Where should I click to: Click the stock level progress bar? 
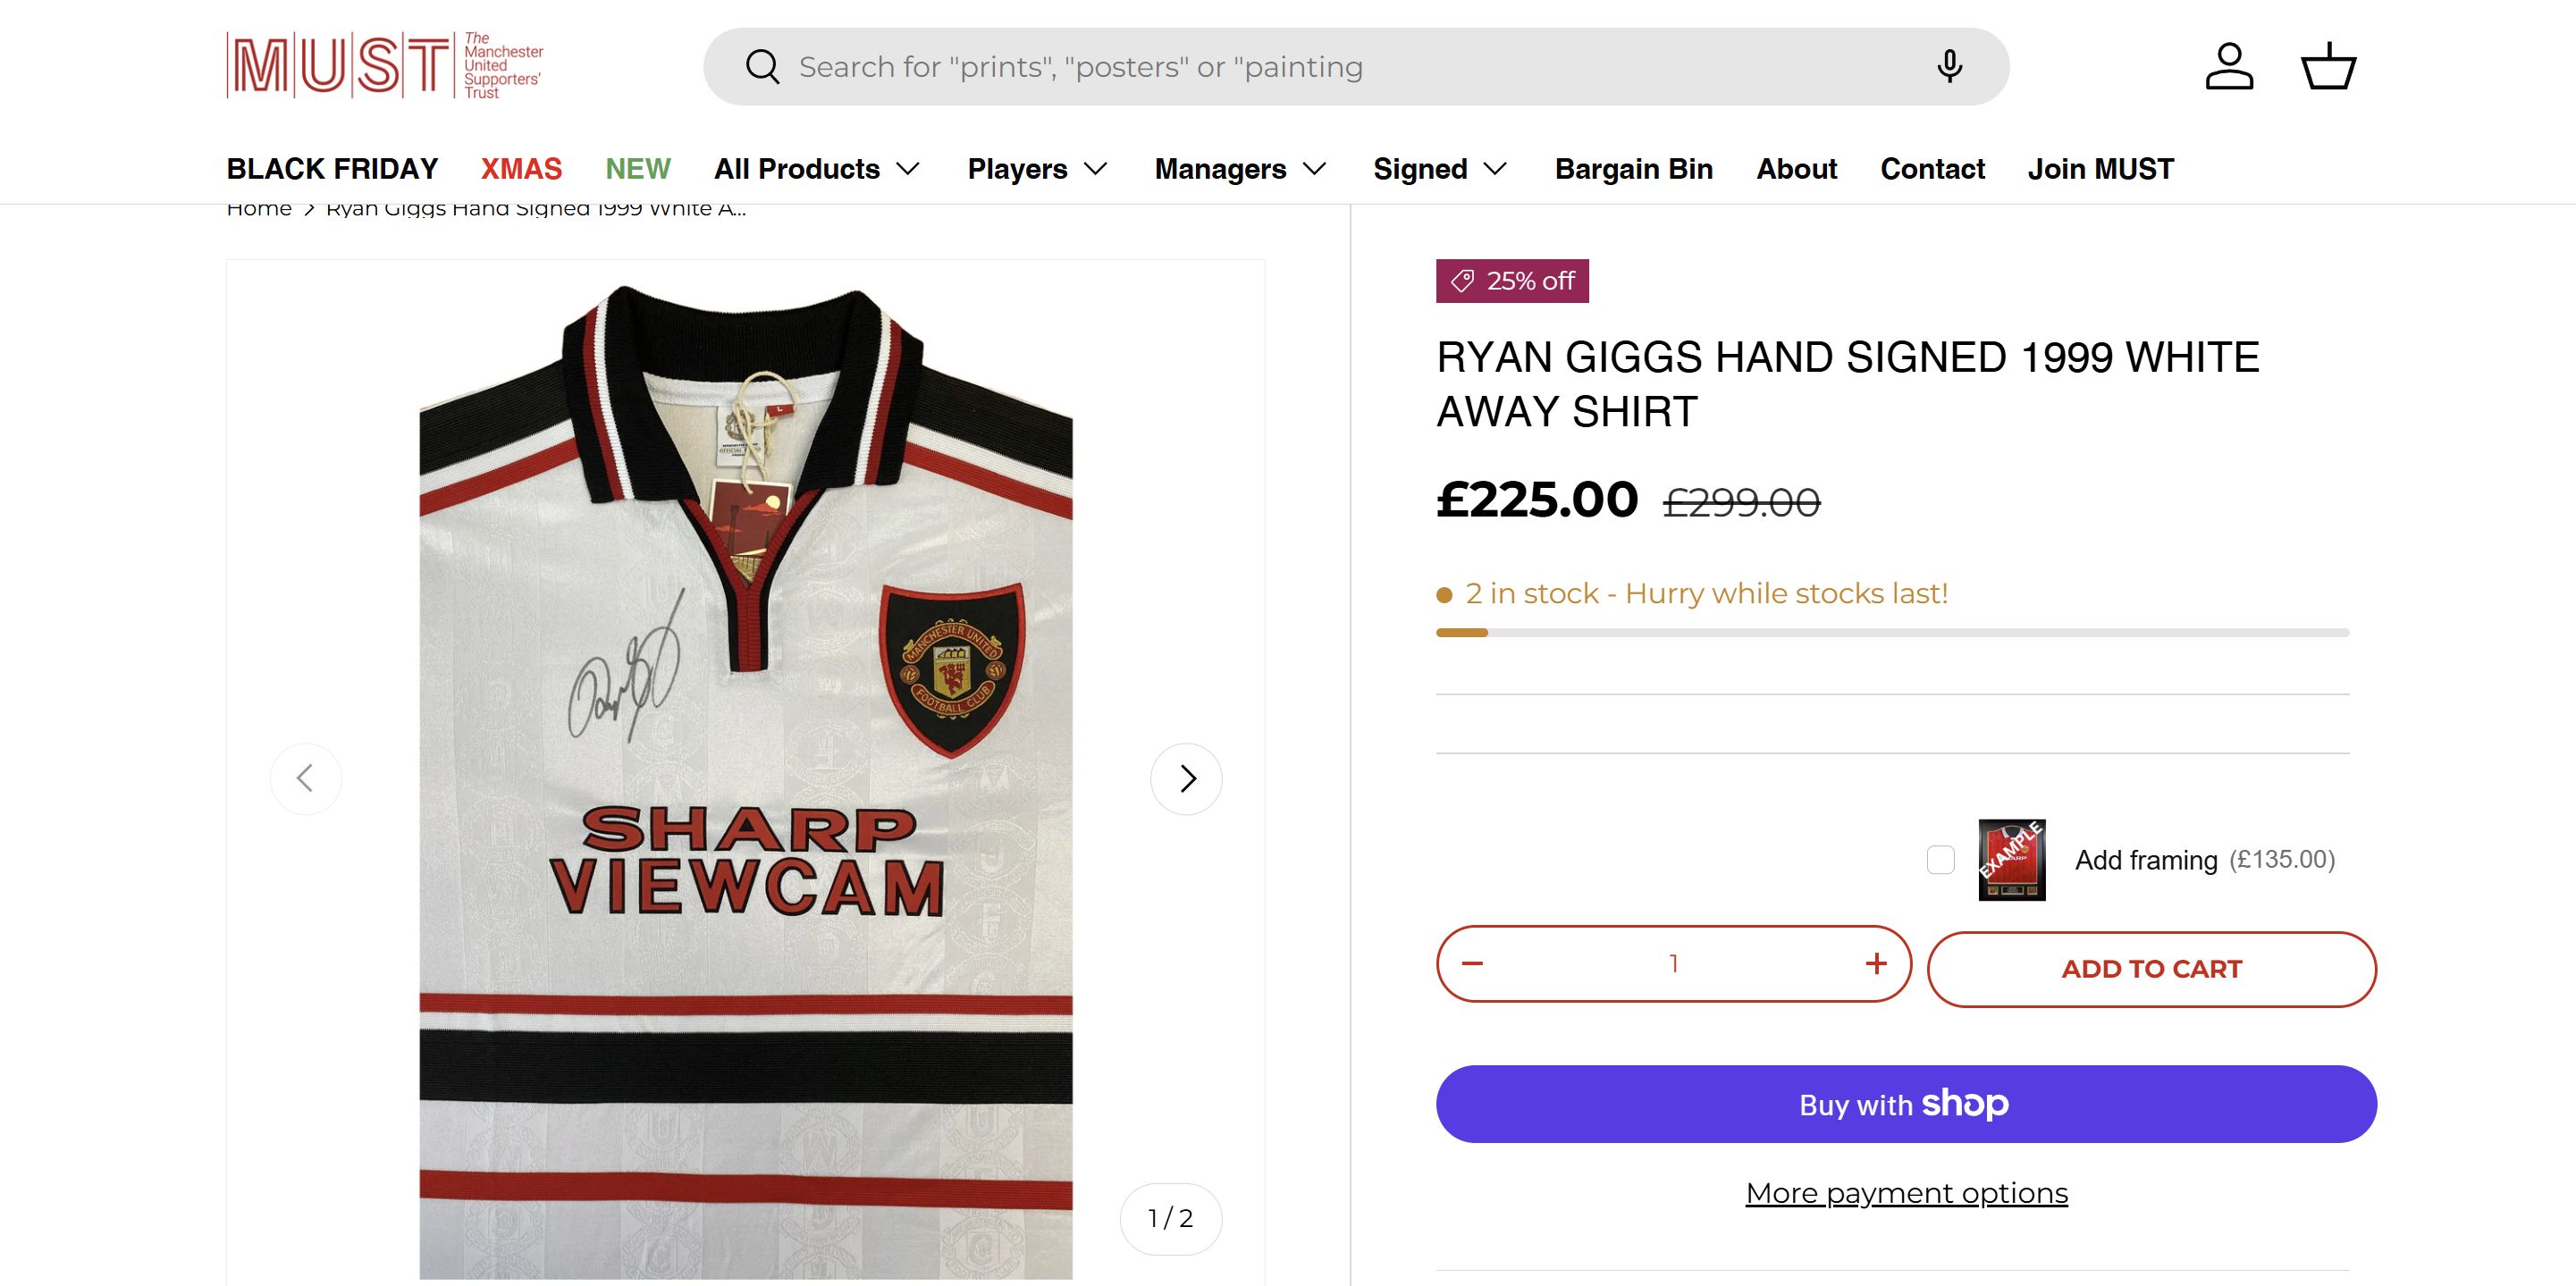coord(1892,633)
